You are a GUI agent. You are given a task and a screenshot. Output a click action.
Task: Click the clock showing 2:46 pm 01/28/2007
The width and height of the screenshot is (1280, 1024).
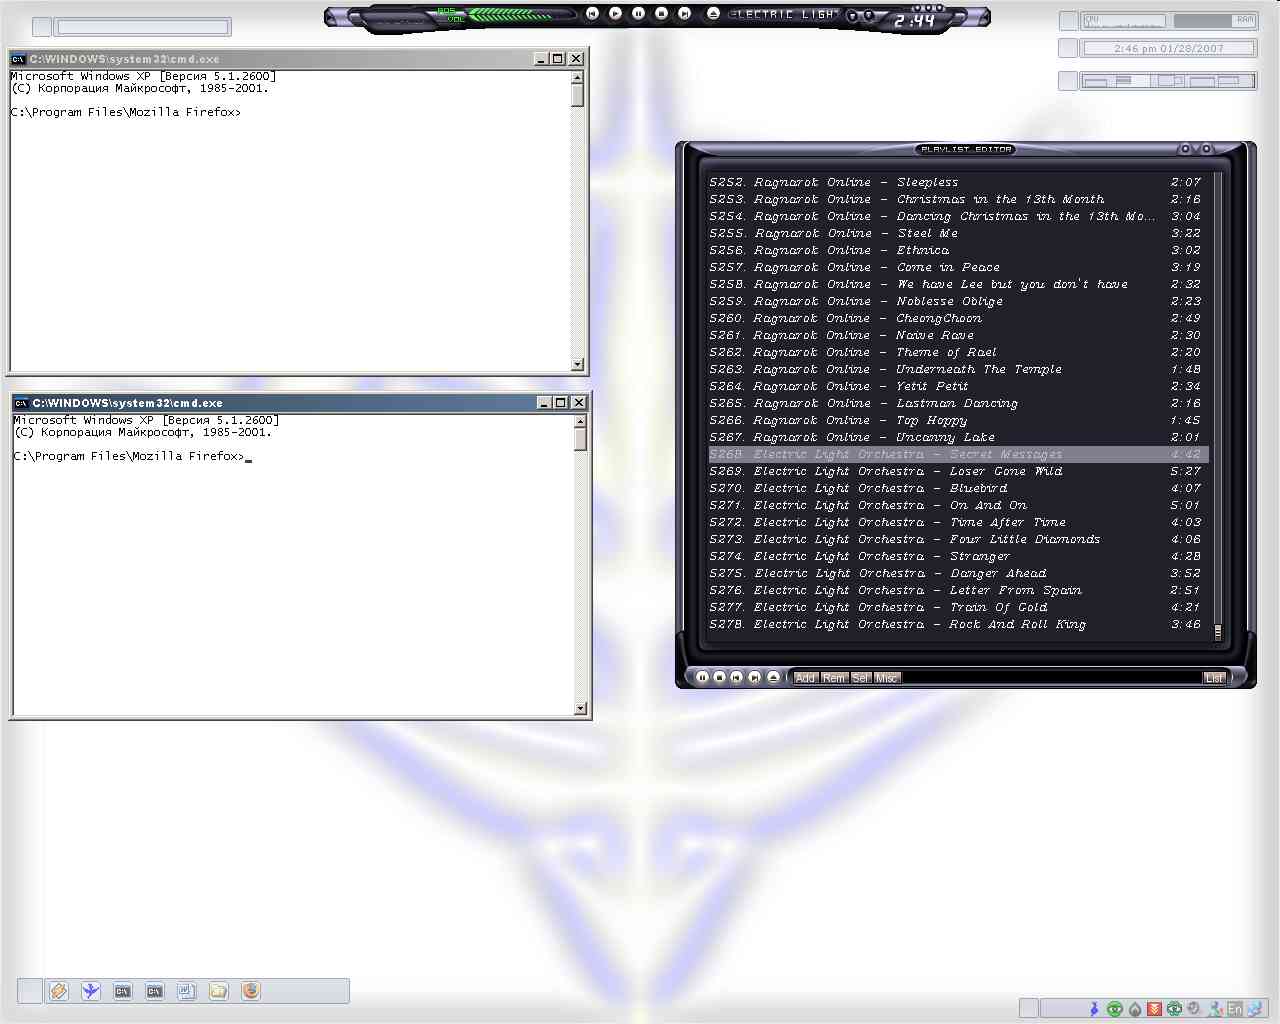pos(1168,48)
